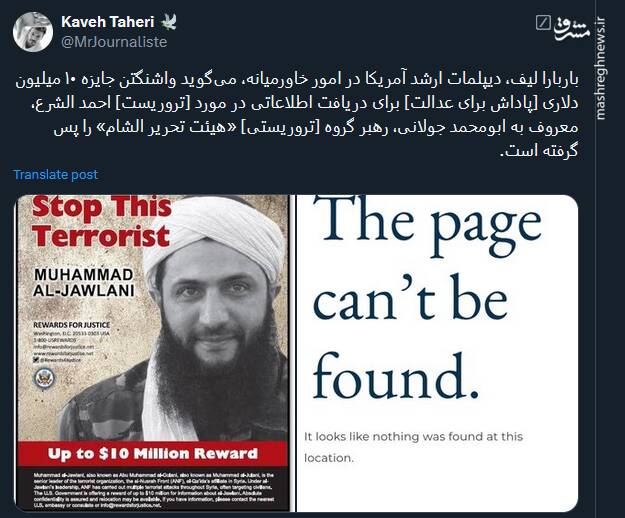Click the Up to $10 Million Reward banner
This screenshot has height=518, width=625.
click(152, 453)
